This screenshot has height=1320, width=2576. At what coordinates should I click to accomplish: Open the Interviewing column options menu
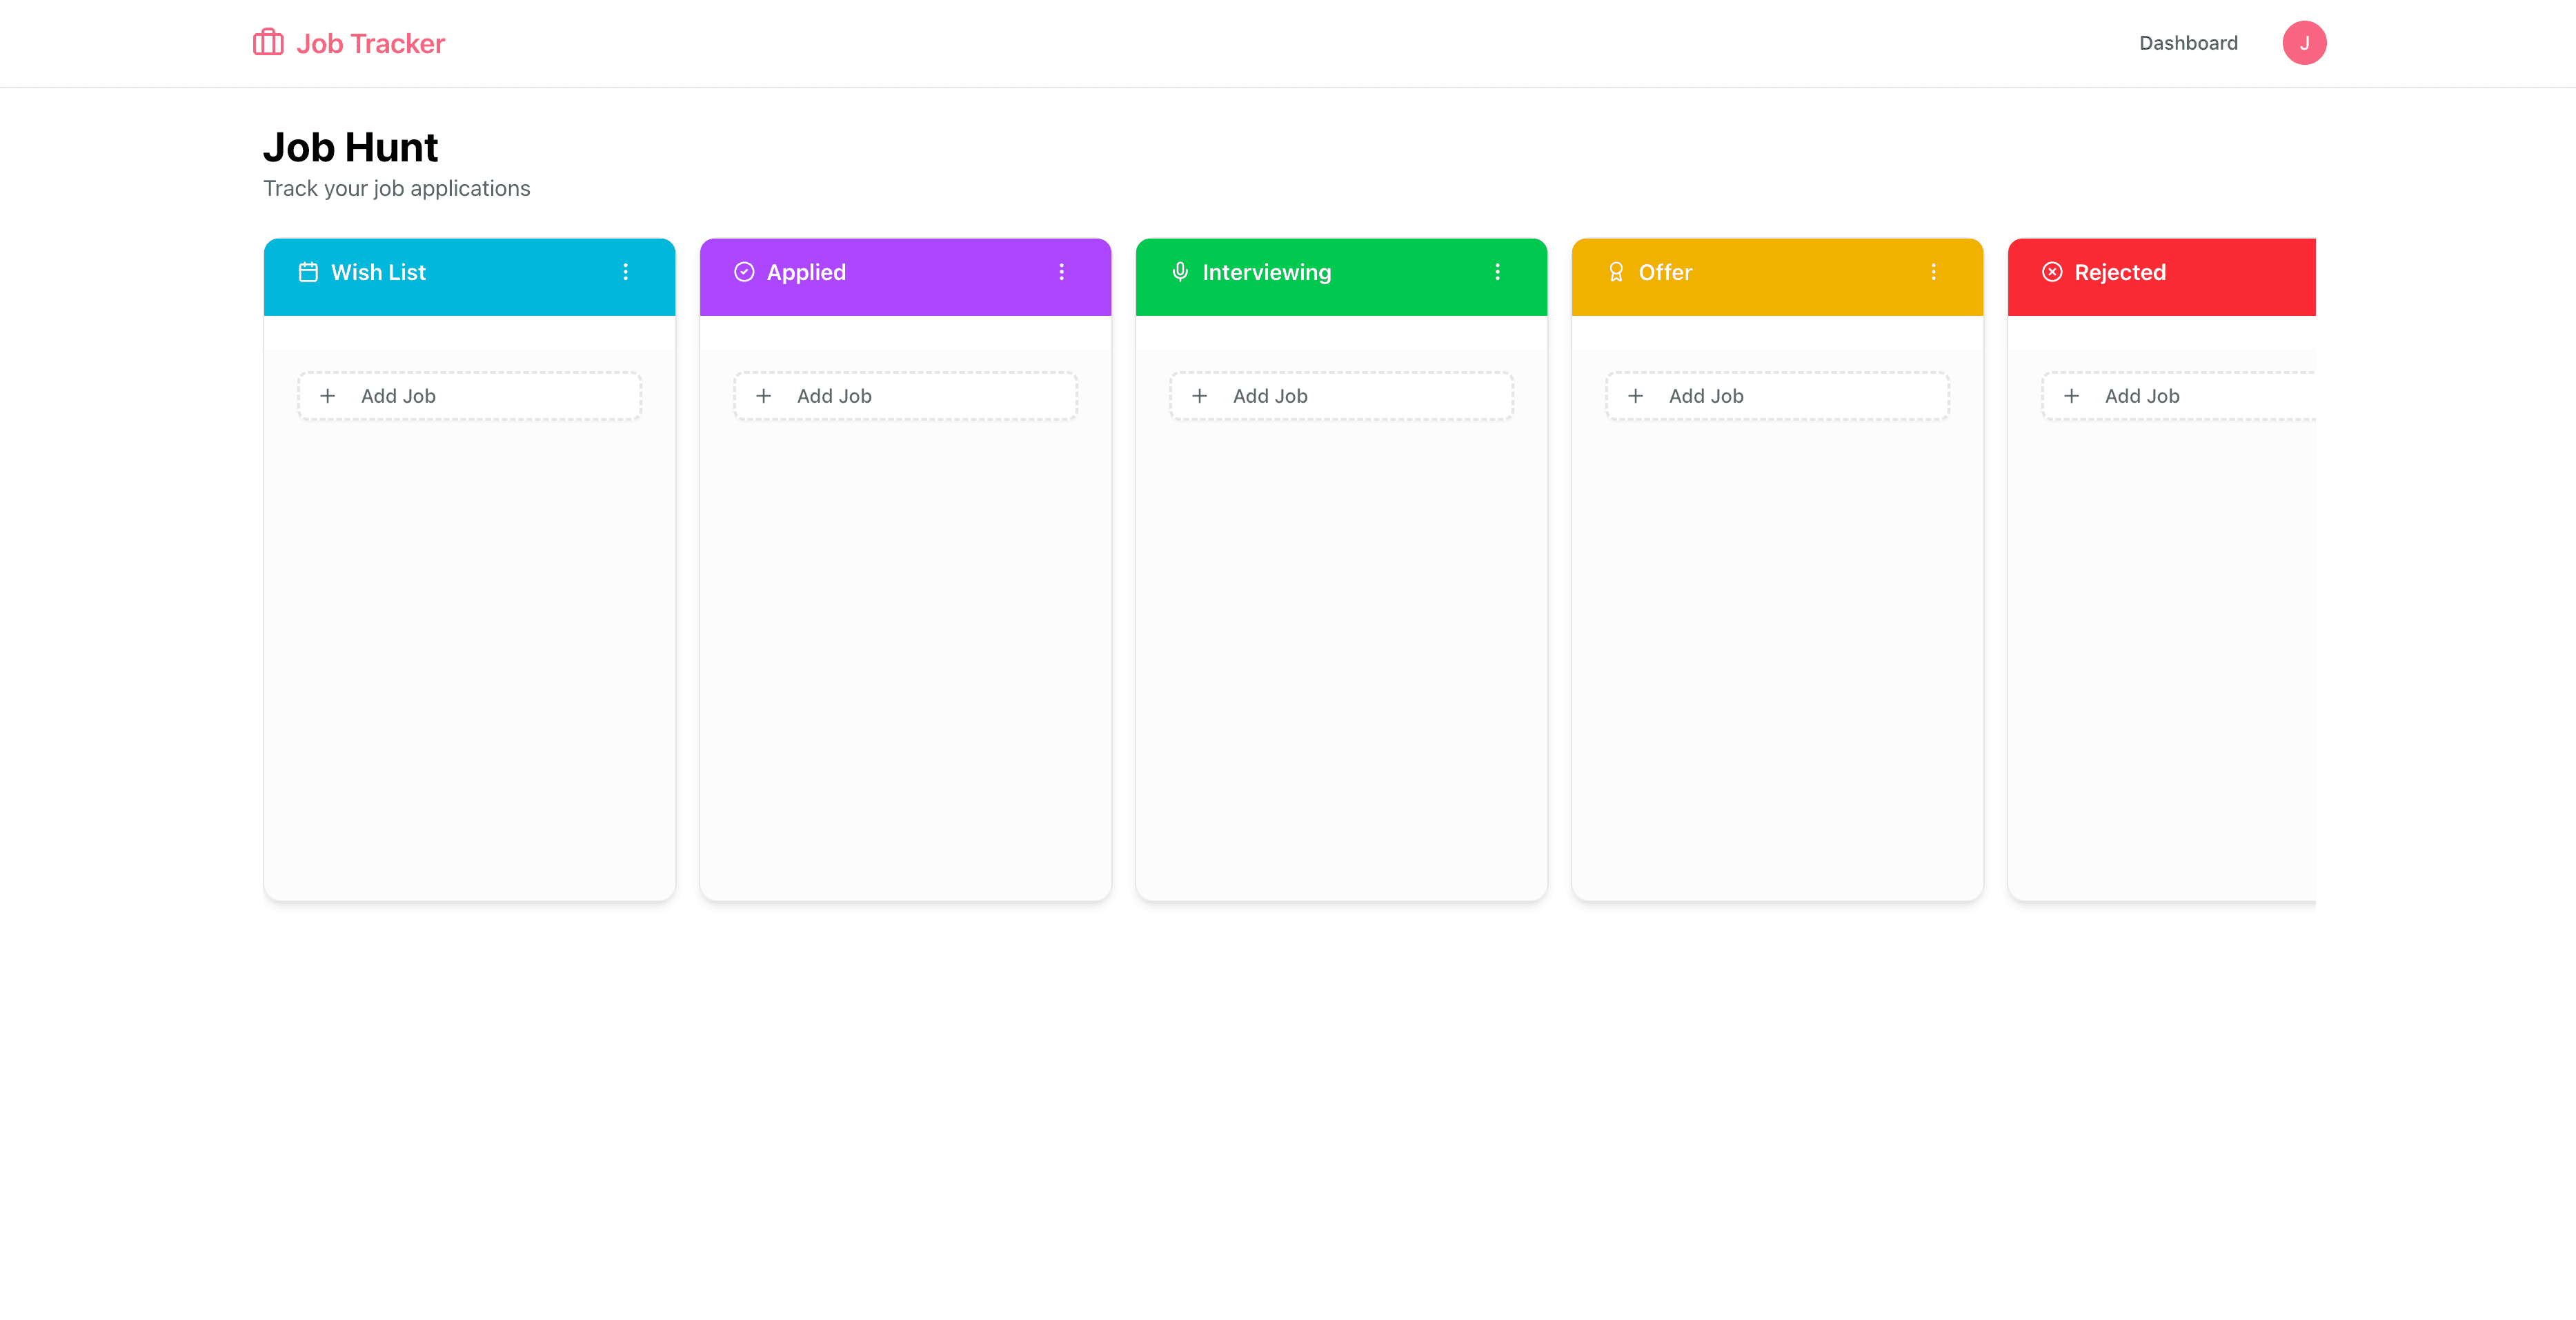(1498, 271)
